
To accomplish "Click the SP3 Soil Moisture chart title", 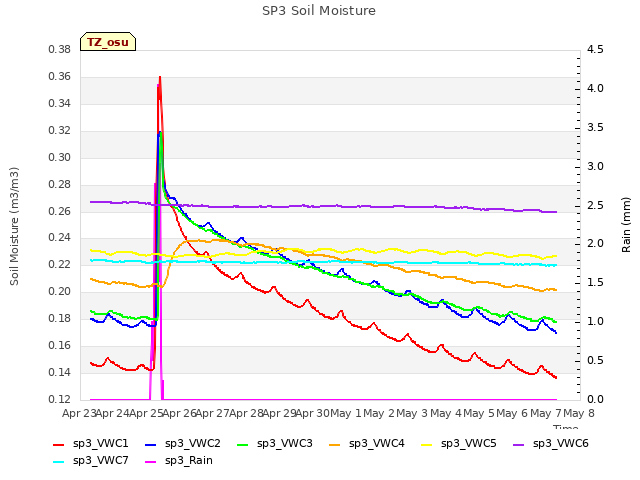I will (x=319, y=11).
